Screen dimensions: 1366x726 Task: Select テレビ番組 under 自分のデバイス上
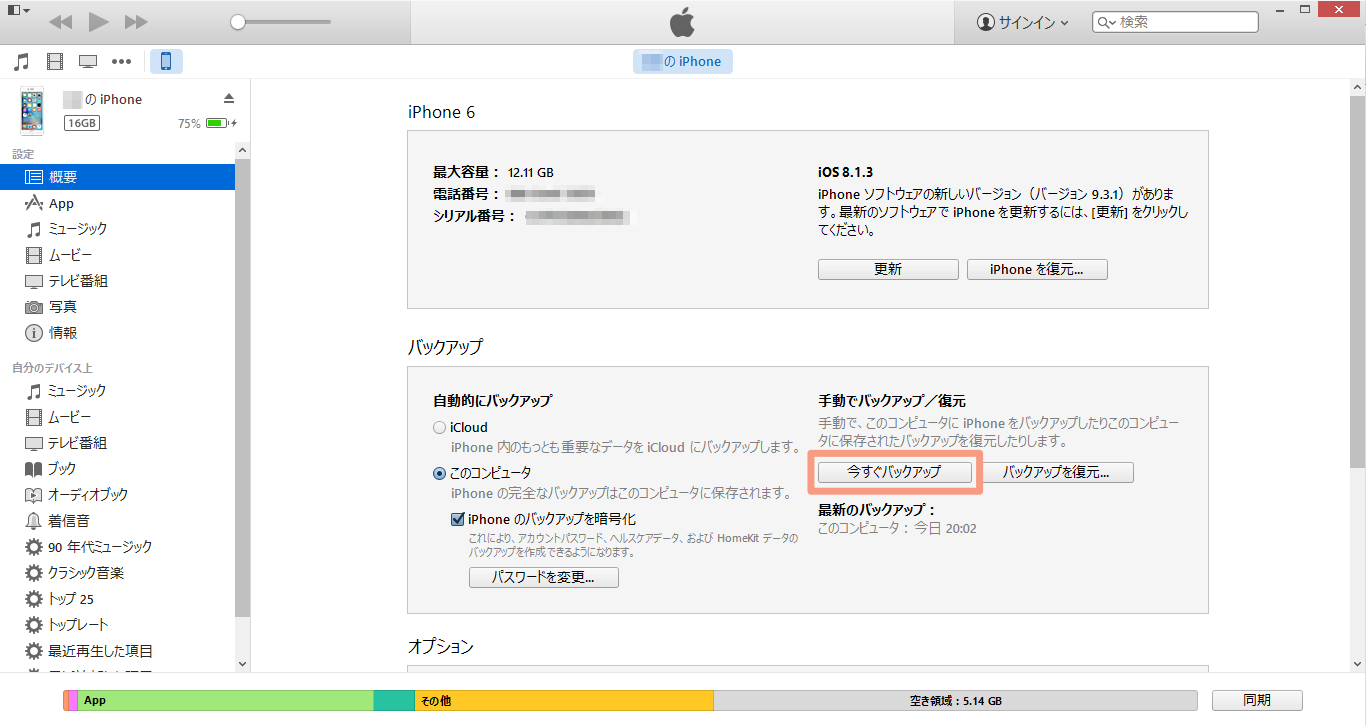coord(117,443)
